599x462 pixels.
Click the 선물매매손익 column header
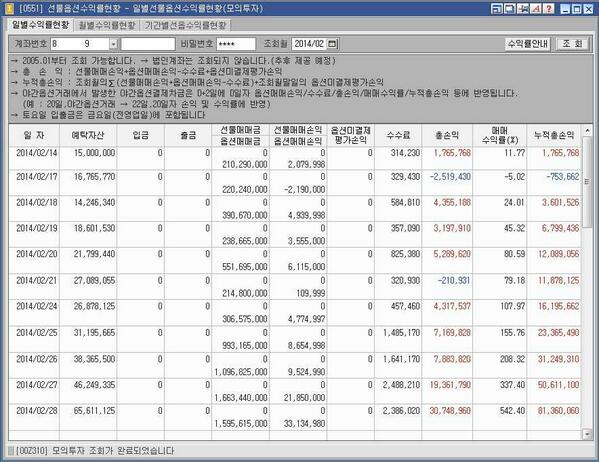pos(298,130)
